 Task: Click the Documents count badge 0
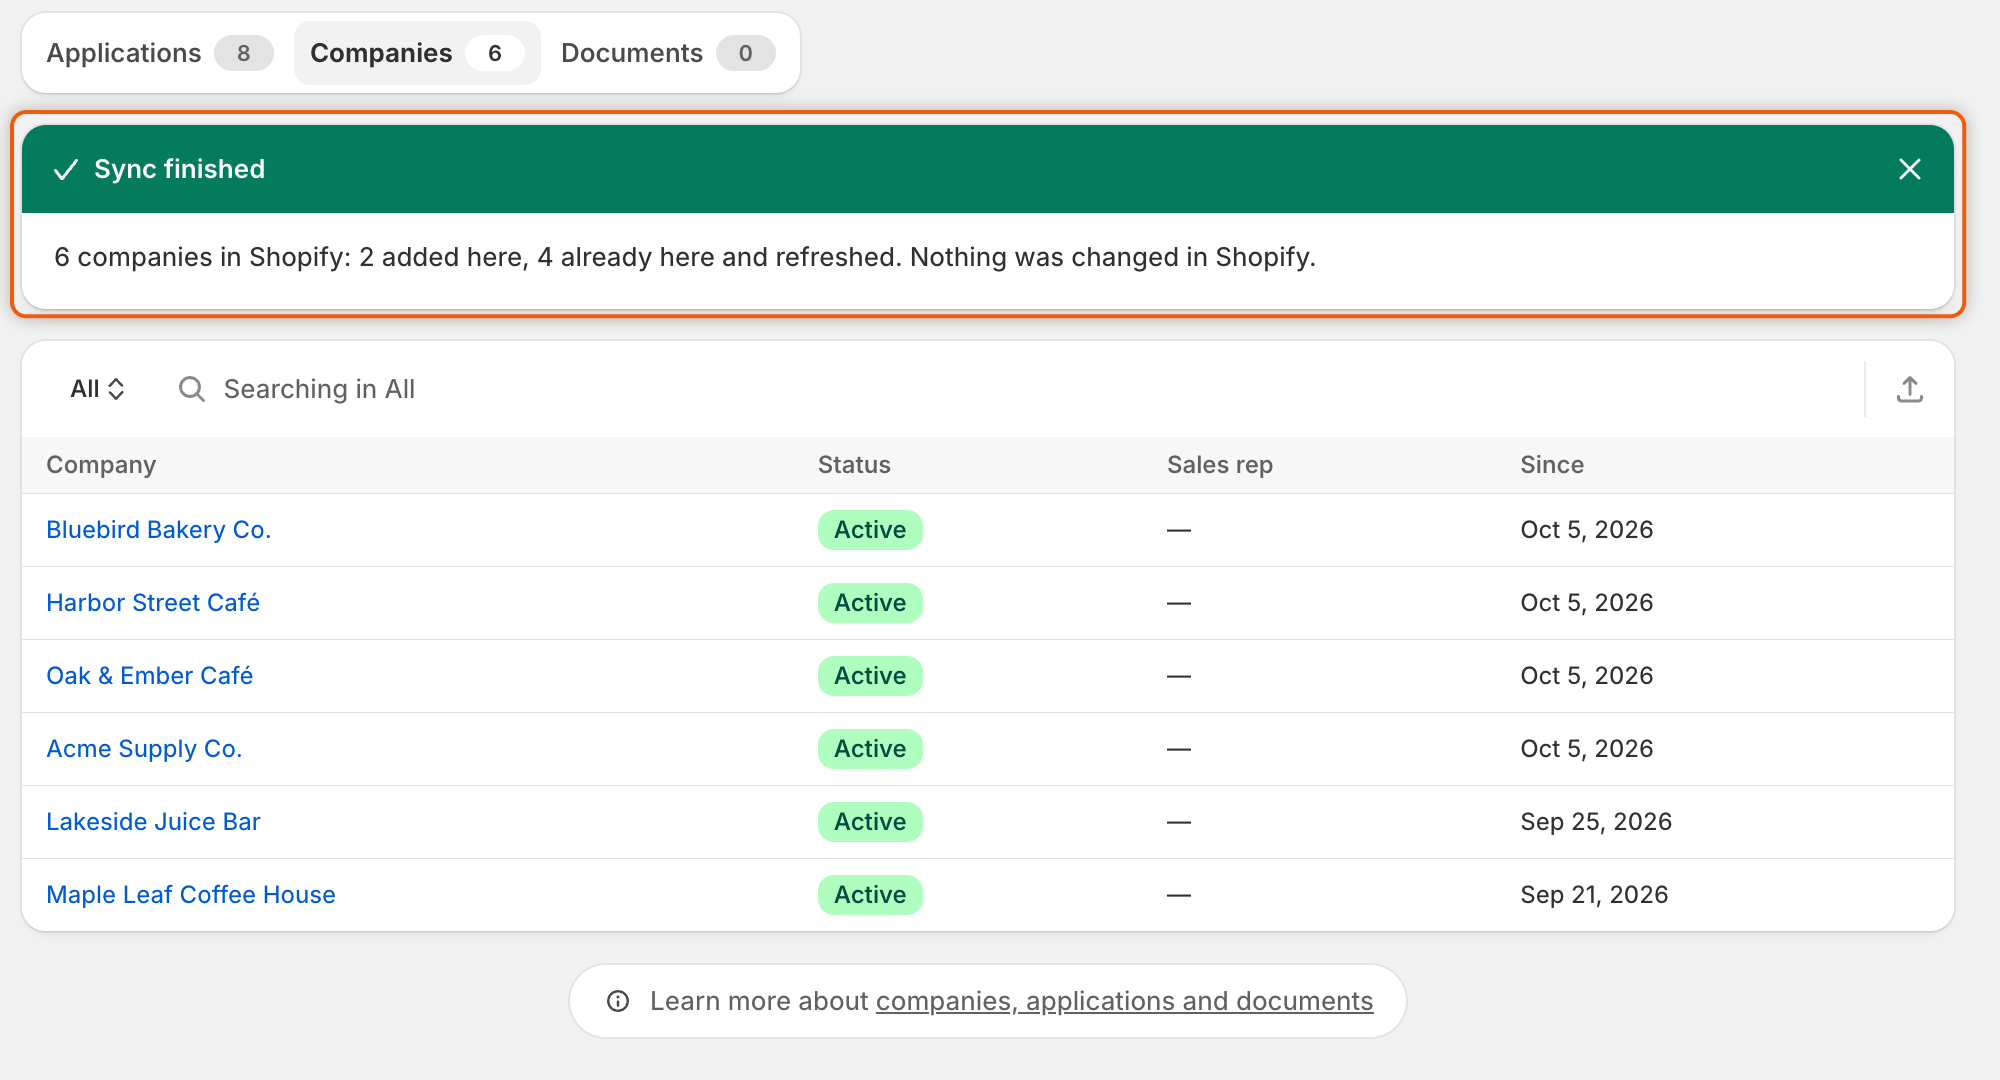tap(745, 53)
